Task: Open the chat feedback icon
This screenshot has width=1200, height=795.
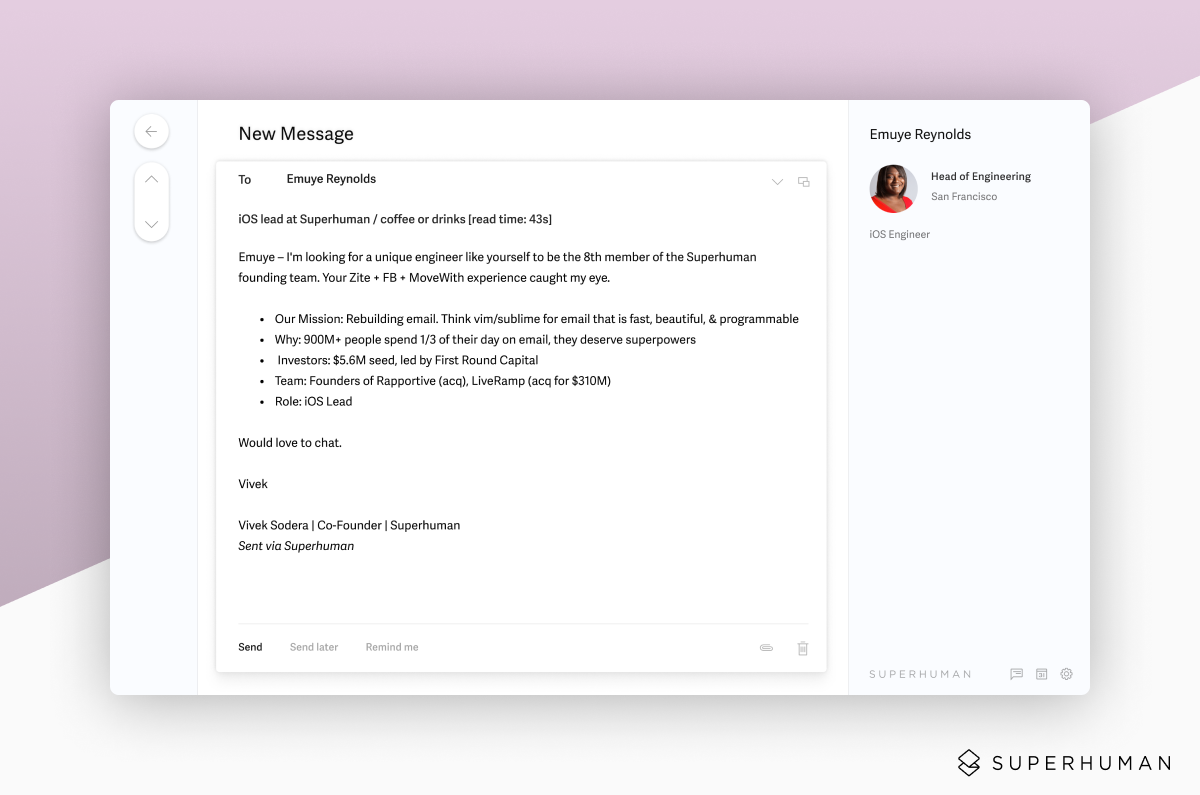Action: point(1016,674)
